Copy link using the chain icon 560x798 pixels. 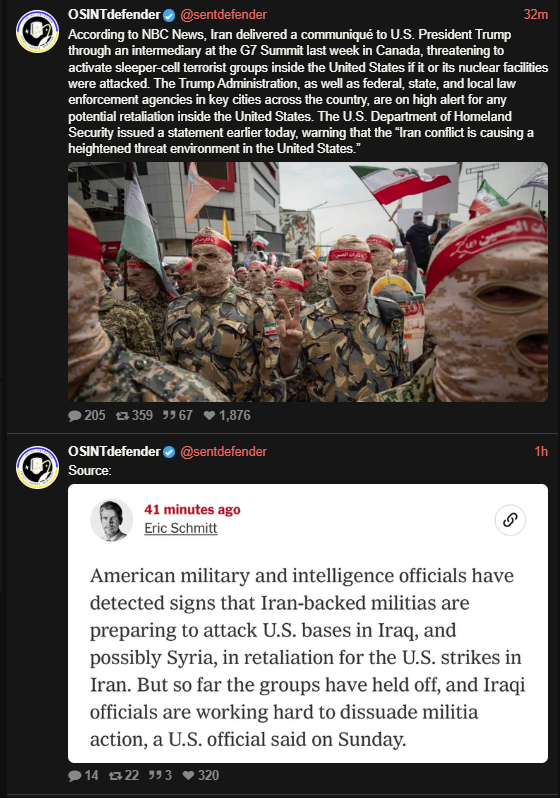pyautogui.click(x=510, y=520)
